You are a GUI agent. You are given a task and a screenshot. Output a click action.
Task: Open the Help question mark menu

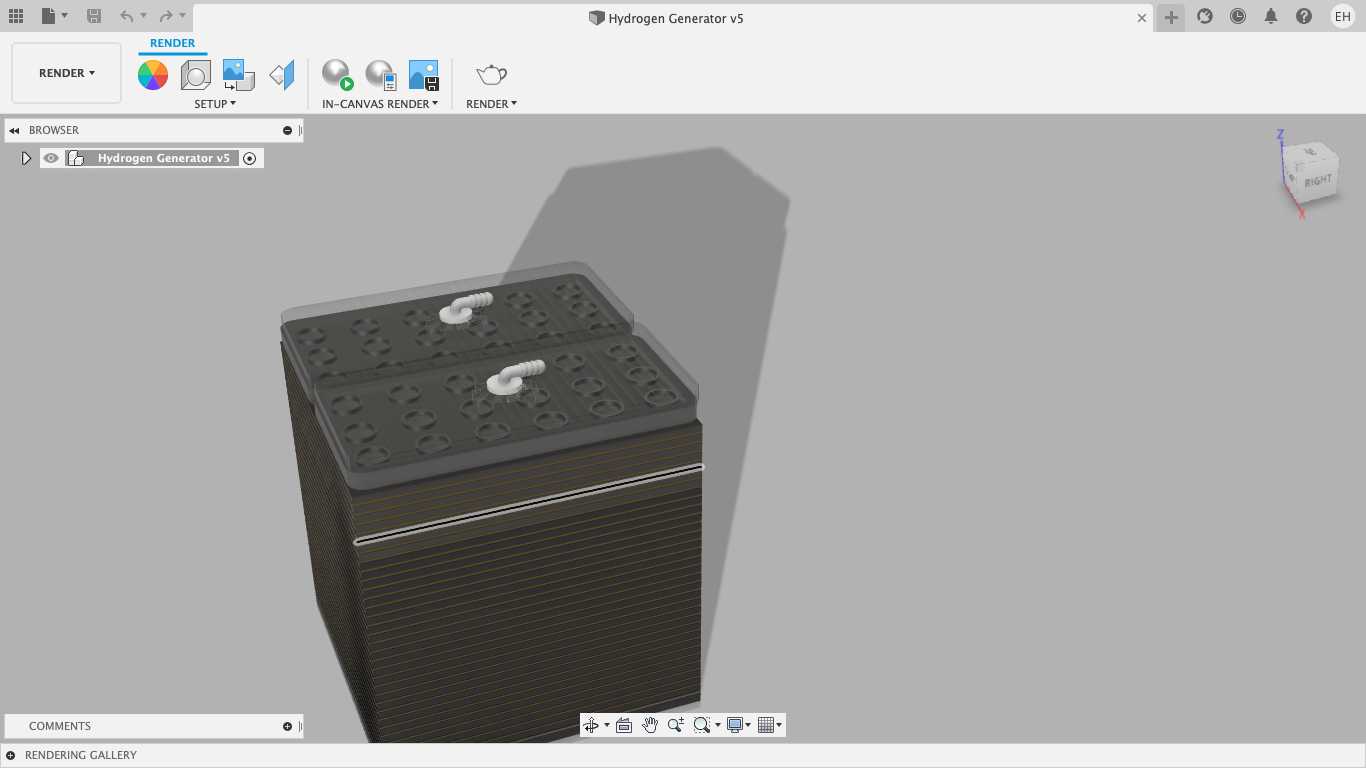pyautogui.click(x=1304, y=16)
